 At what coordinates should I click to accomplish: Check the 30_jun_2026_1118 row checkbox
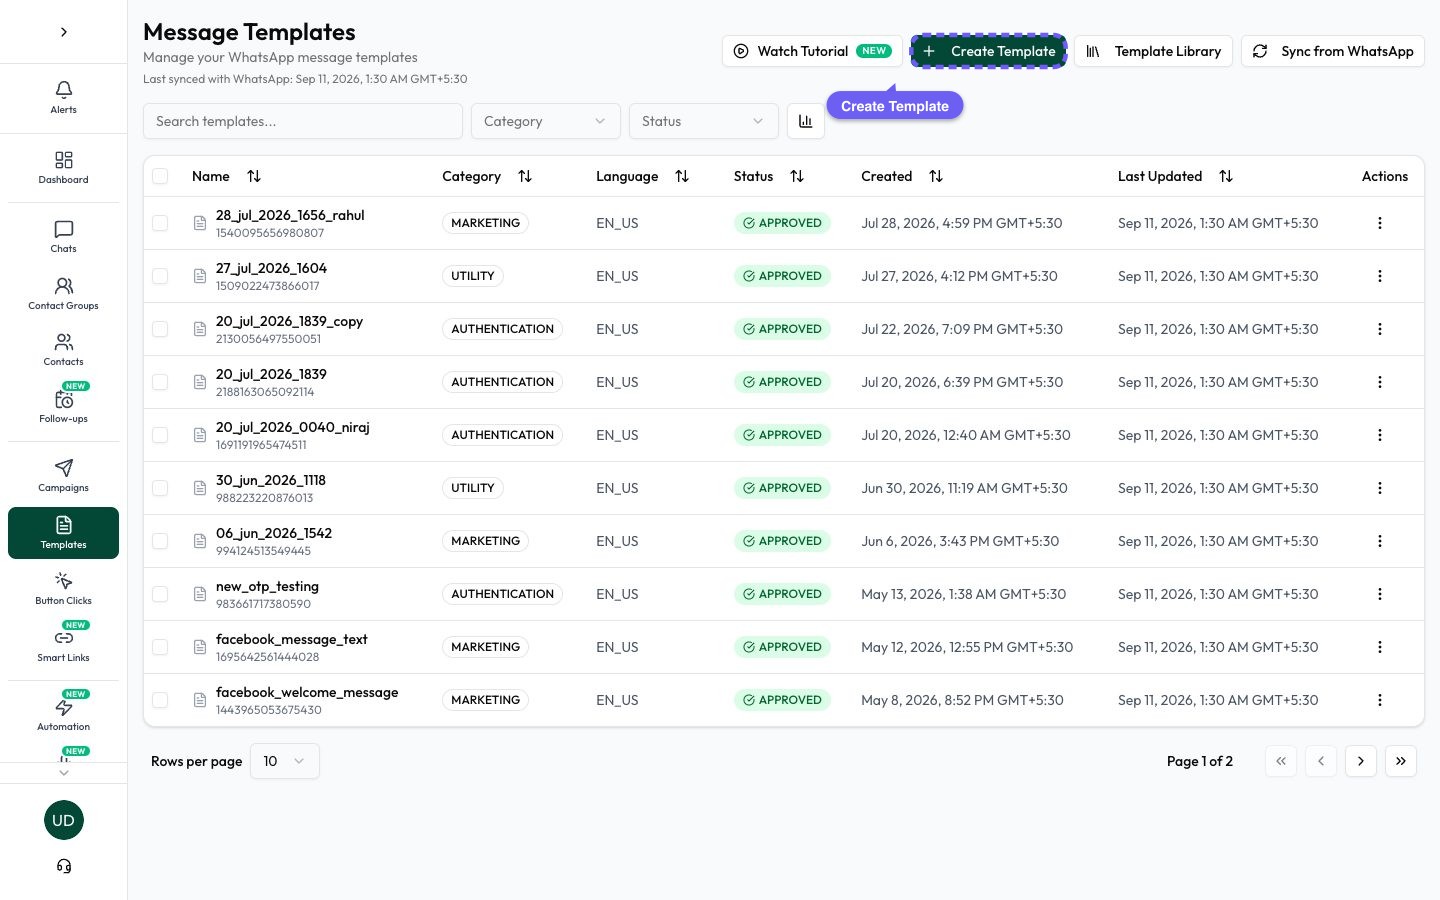[x=160, y=488]
